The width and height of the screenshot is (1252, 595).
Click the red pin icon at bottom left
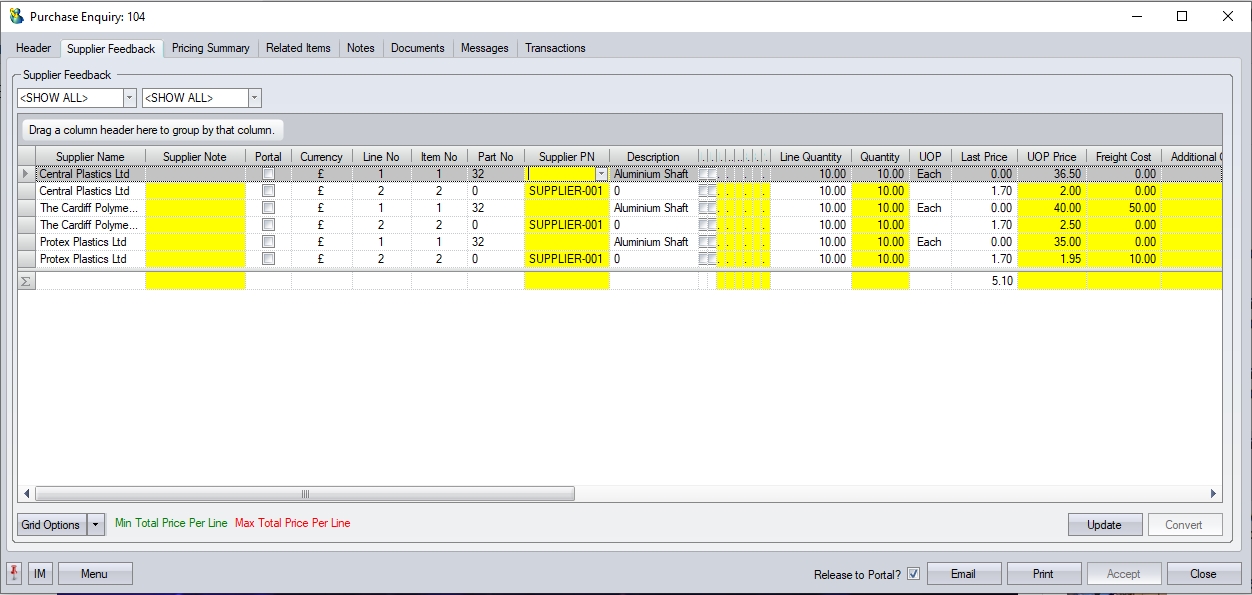point(14,573)
